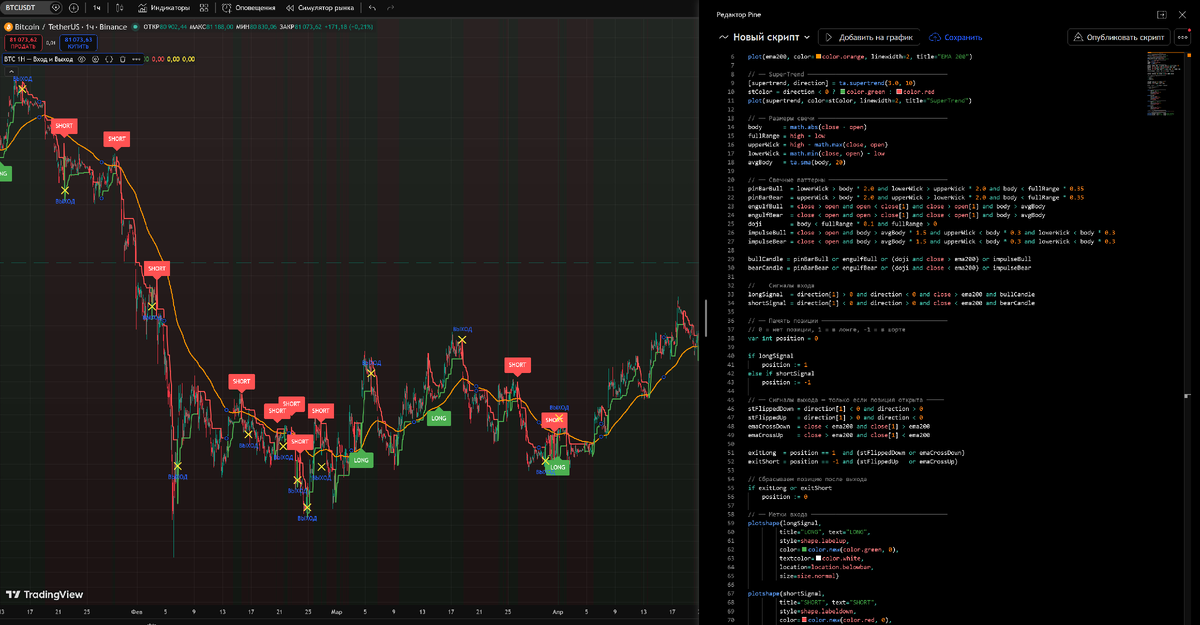Change the 1ч timeframe interval

(97, 7)
